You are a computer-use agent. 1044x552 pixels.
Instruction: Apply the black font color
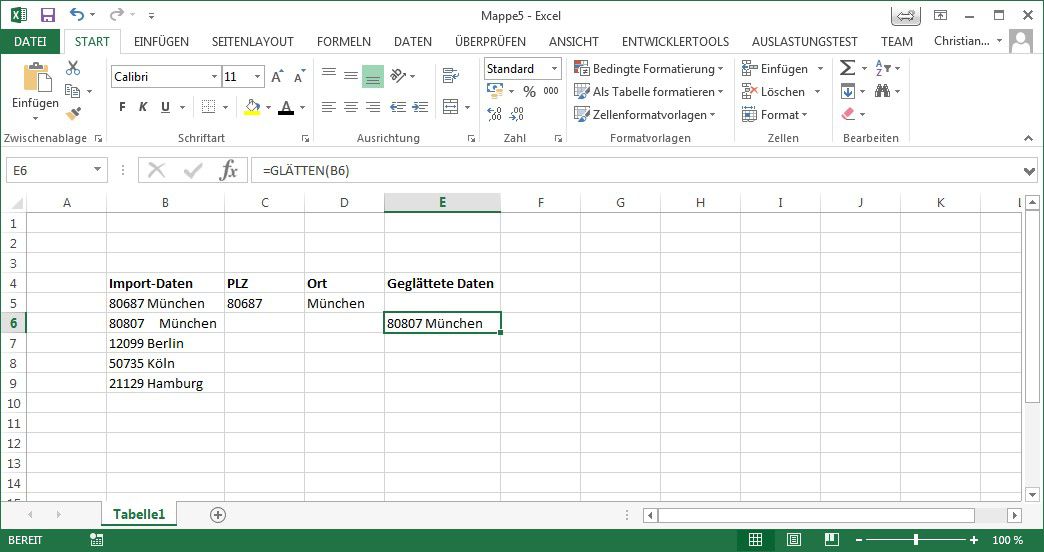[x=286, y=107]
